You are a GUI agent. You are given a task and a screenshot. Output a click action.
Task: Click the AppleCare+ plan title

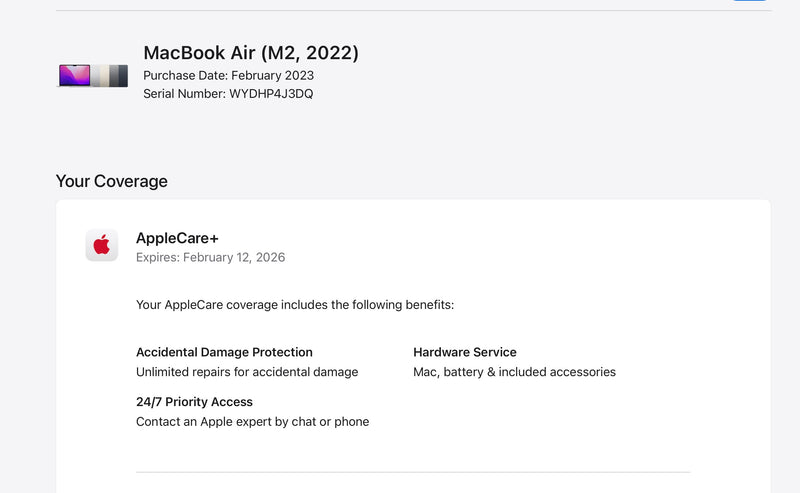(177, 238)
